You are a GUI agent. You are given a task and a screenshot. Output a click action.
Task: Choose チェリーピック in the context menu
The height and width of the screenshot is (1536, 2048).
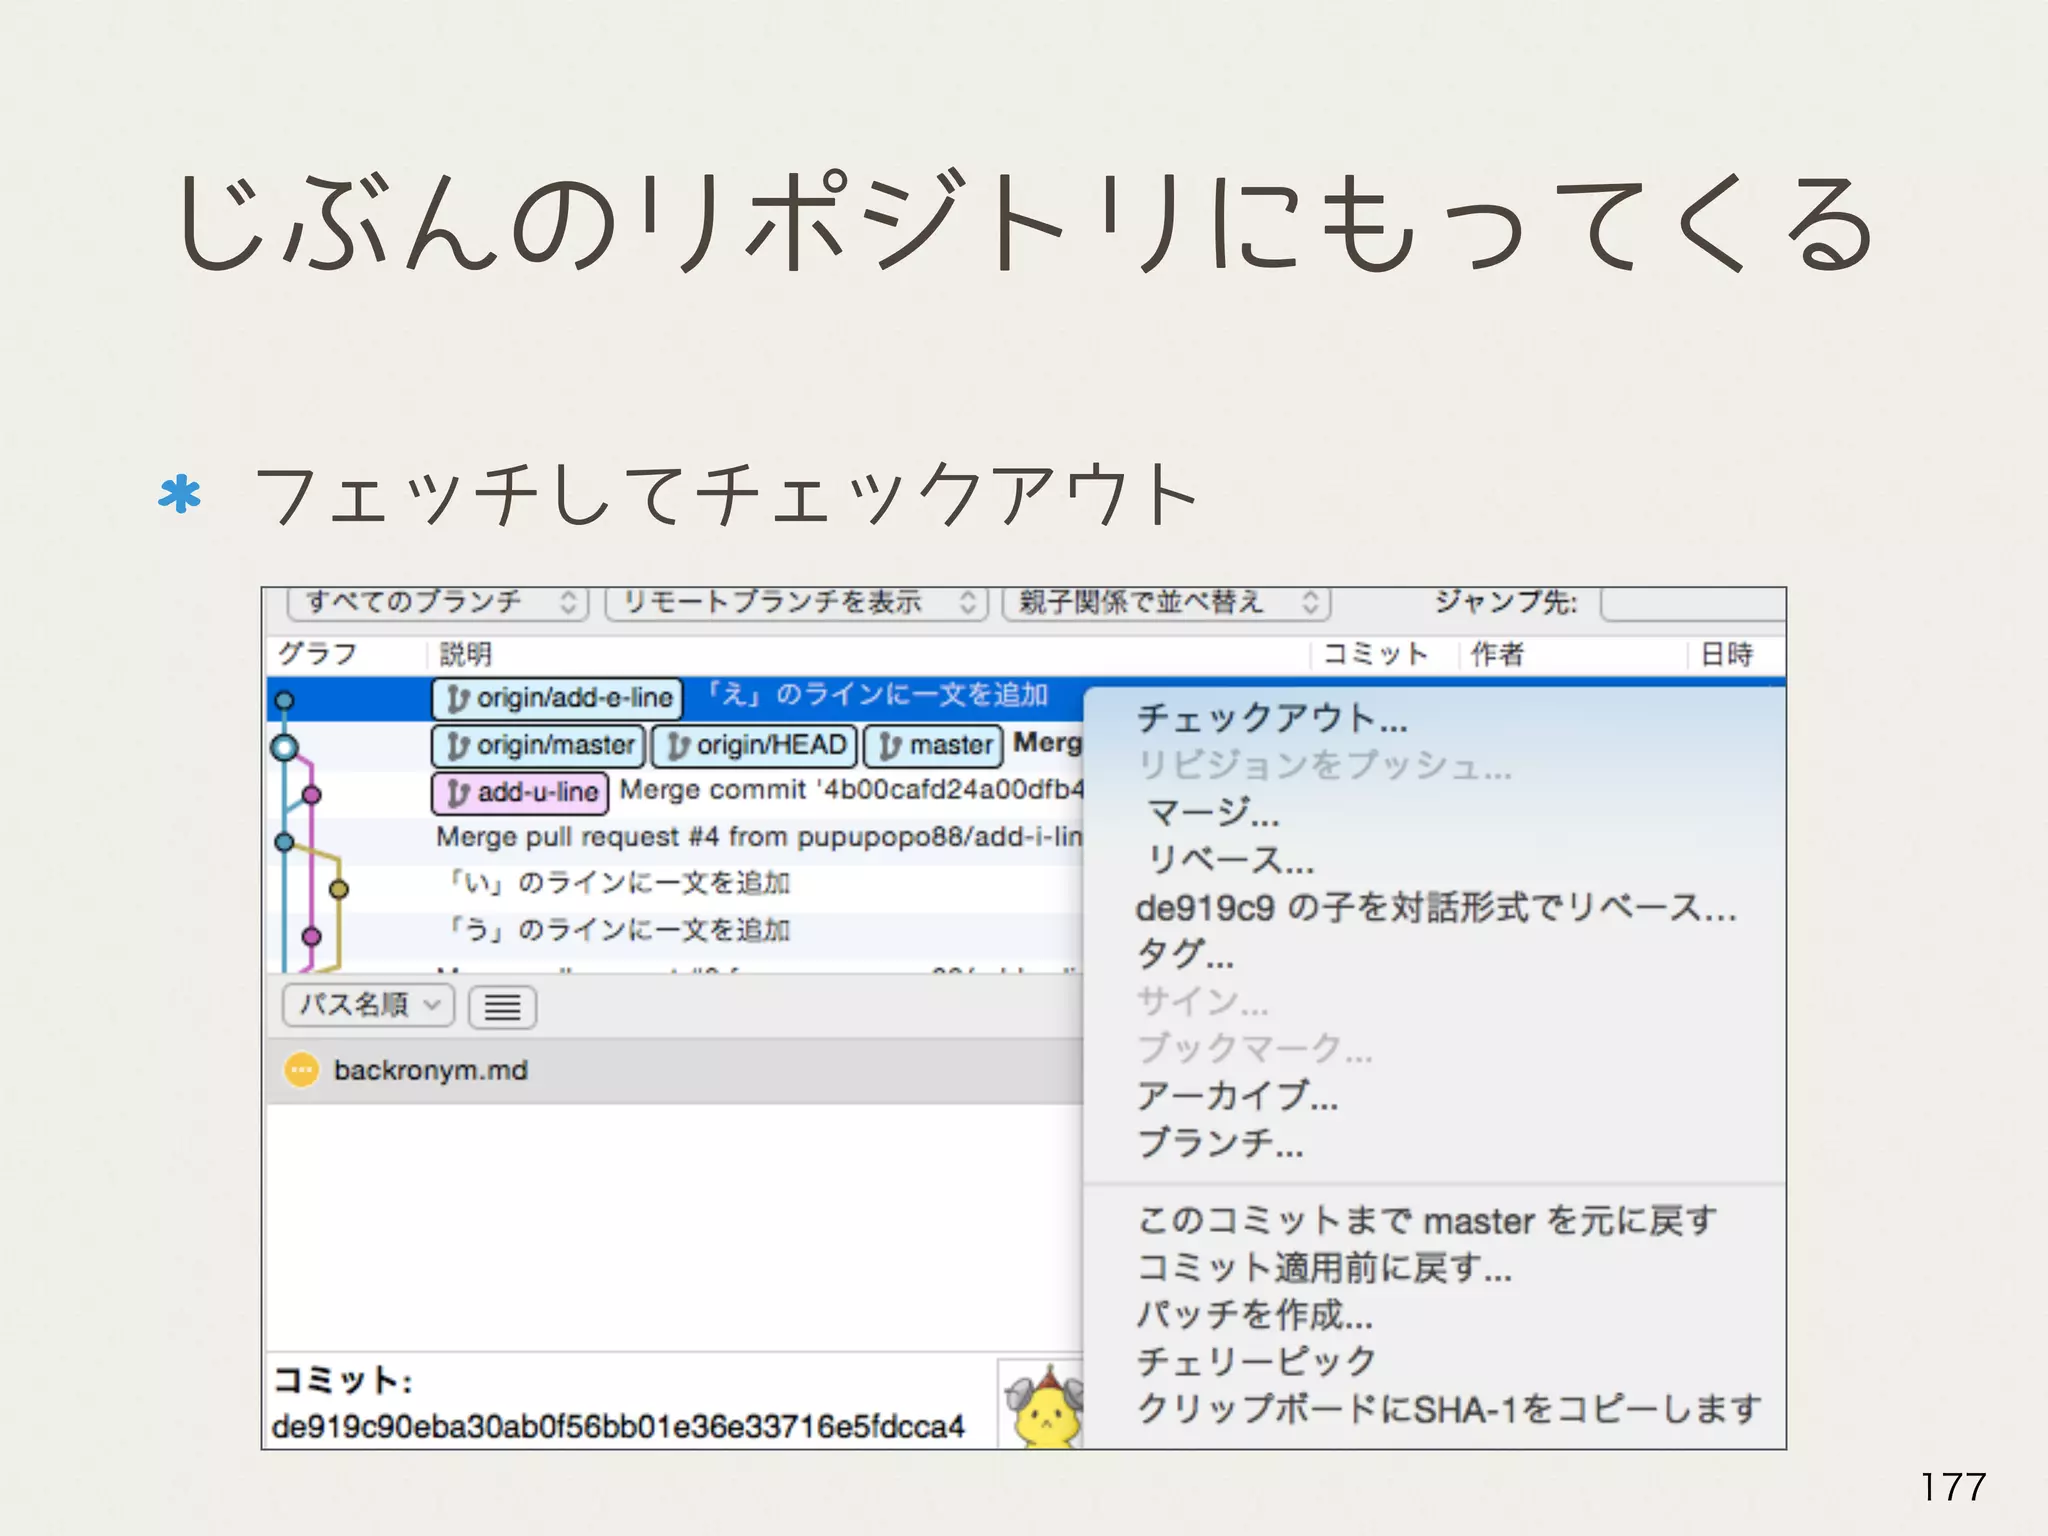pyautogui.click(x=1256, y=1361)
